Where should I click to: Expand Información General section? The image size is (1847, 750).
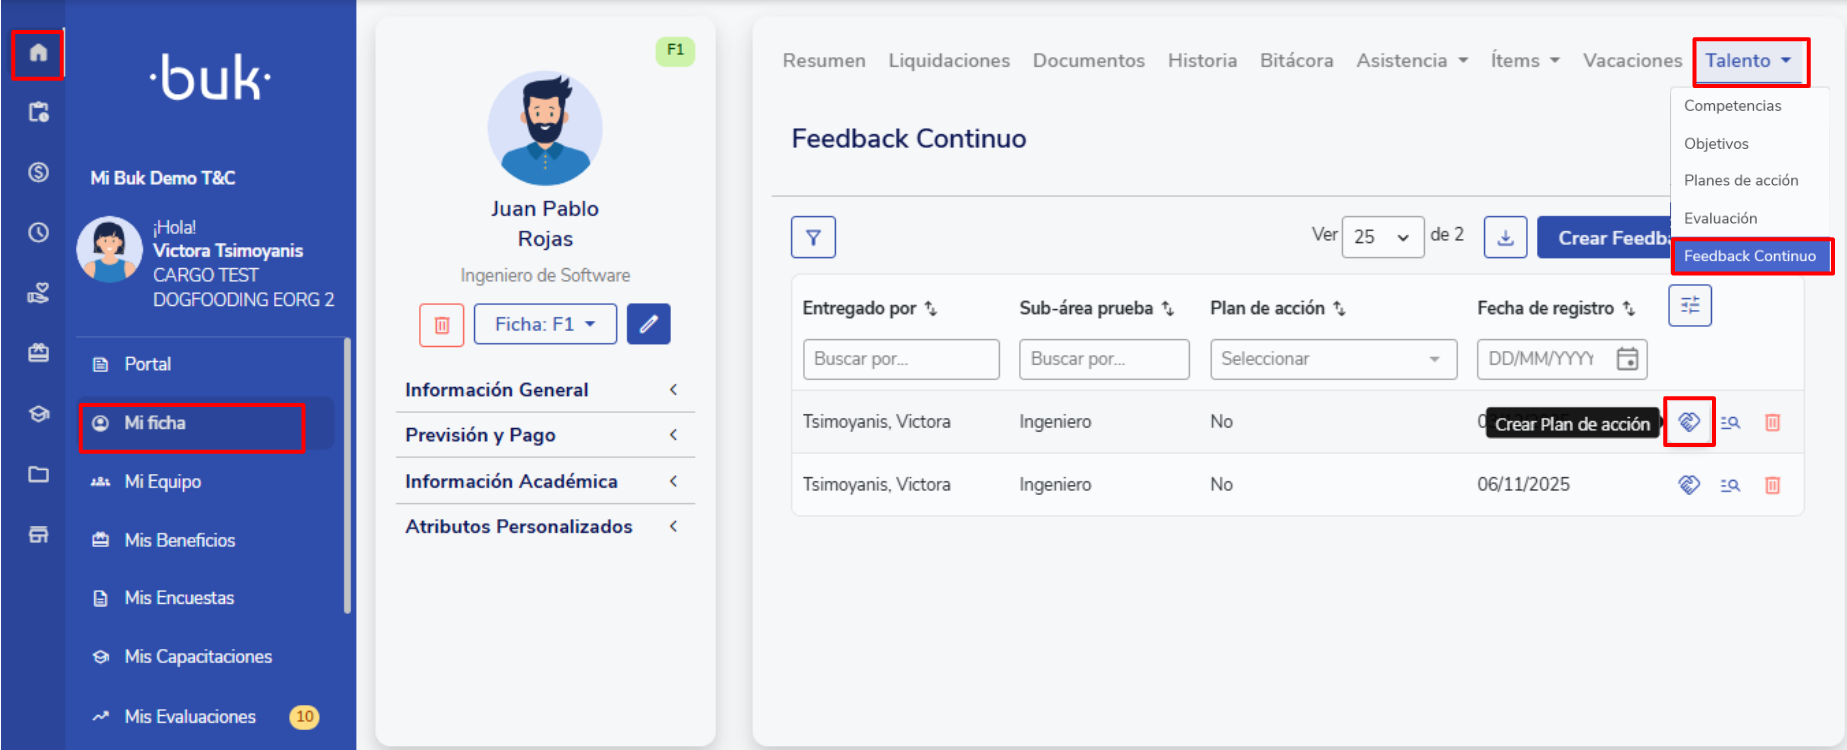click(x=544, y=390)
